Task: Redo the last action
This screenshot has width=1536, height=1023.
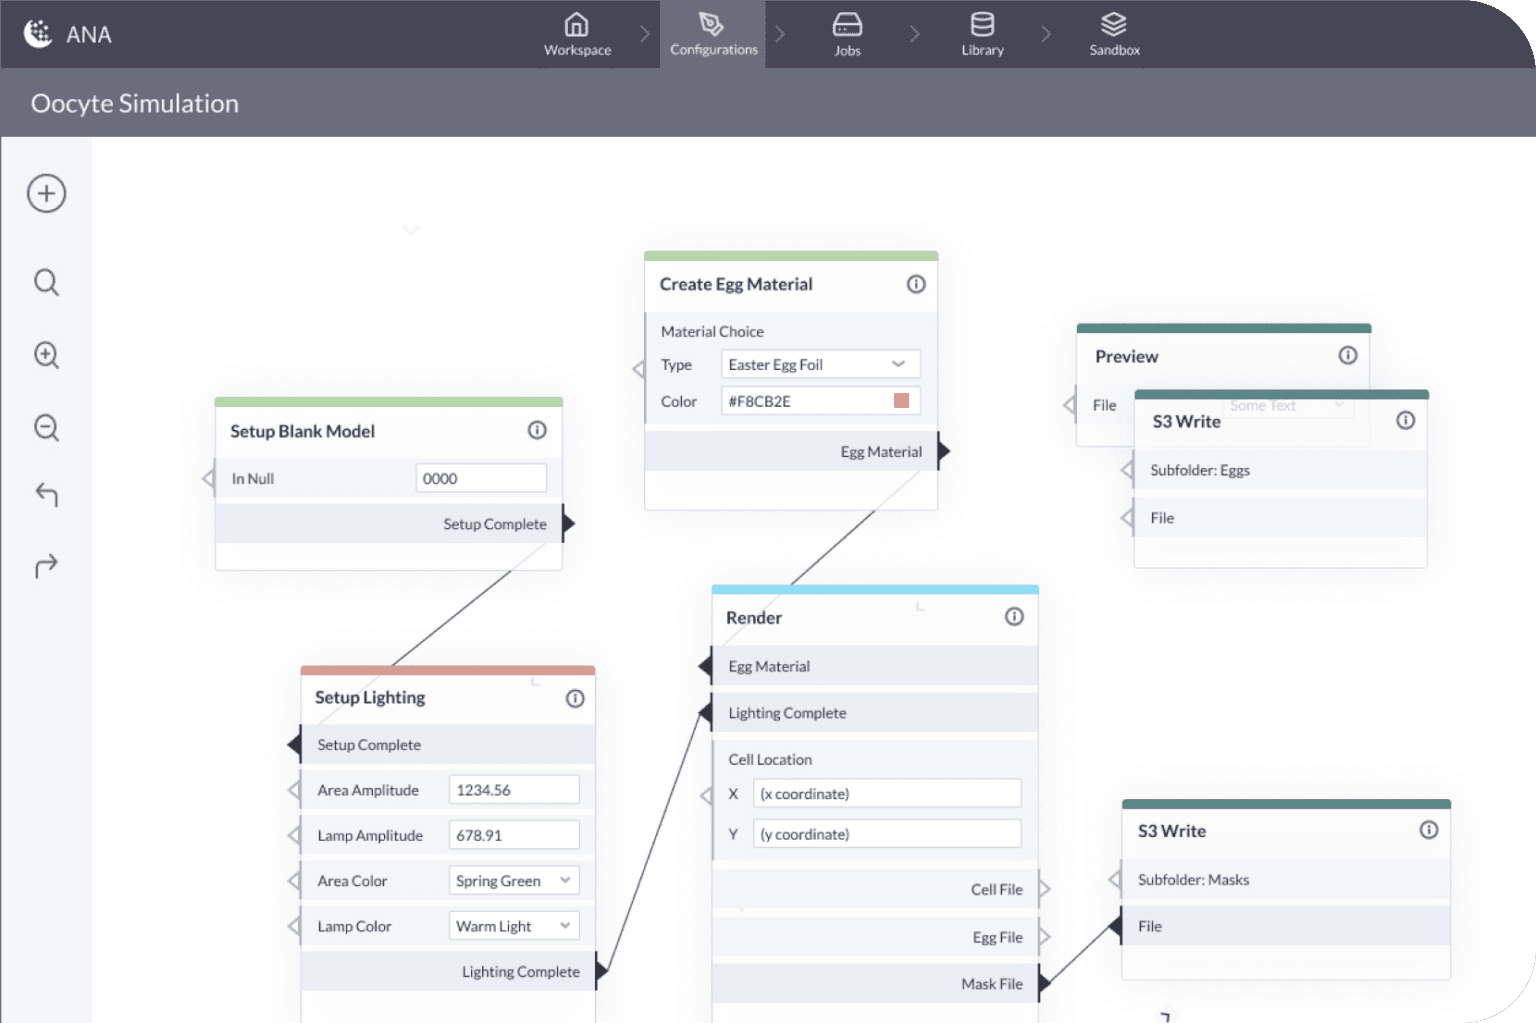Action: [x=46, y=566]
